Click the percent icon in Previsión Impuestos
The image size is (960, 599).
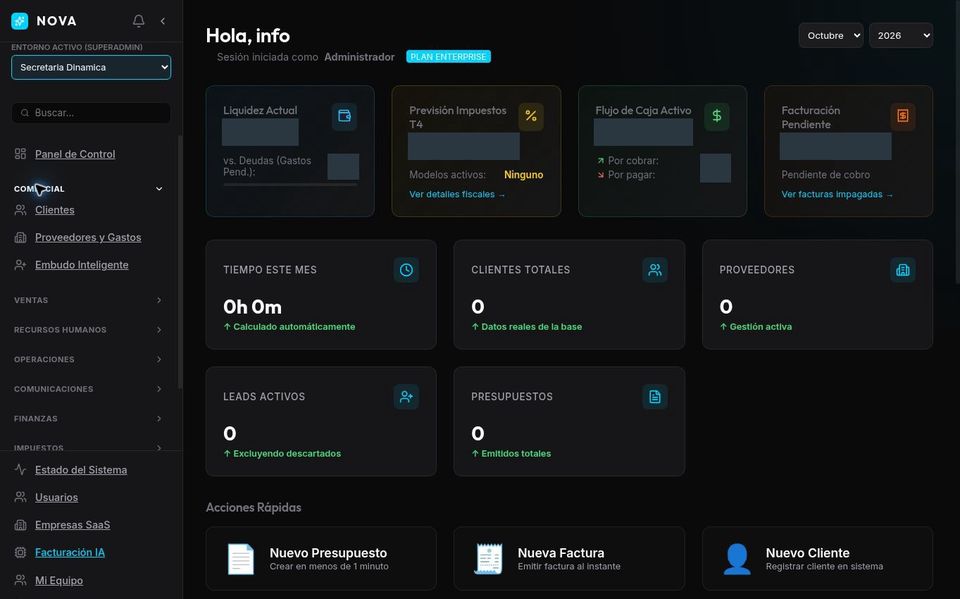coord(531,116)
